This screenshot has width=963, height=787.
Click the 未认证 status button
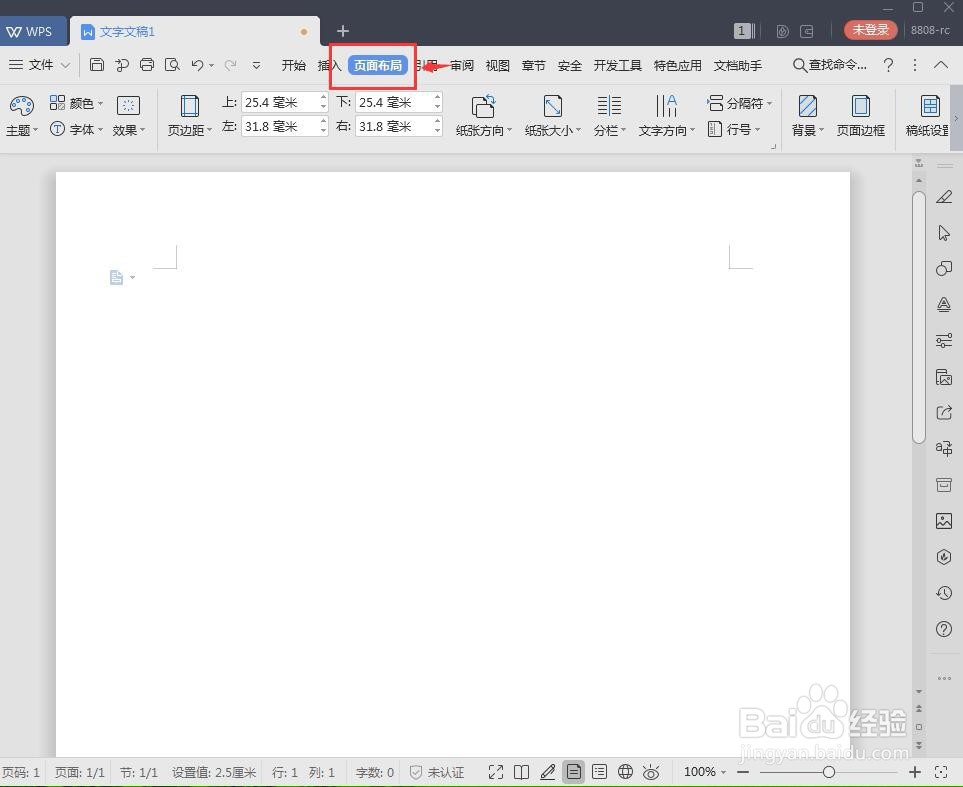pyautogui.click(x=437, y=772)
